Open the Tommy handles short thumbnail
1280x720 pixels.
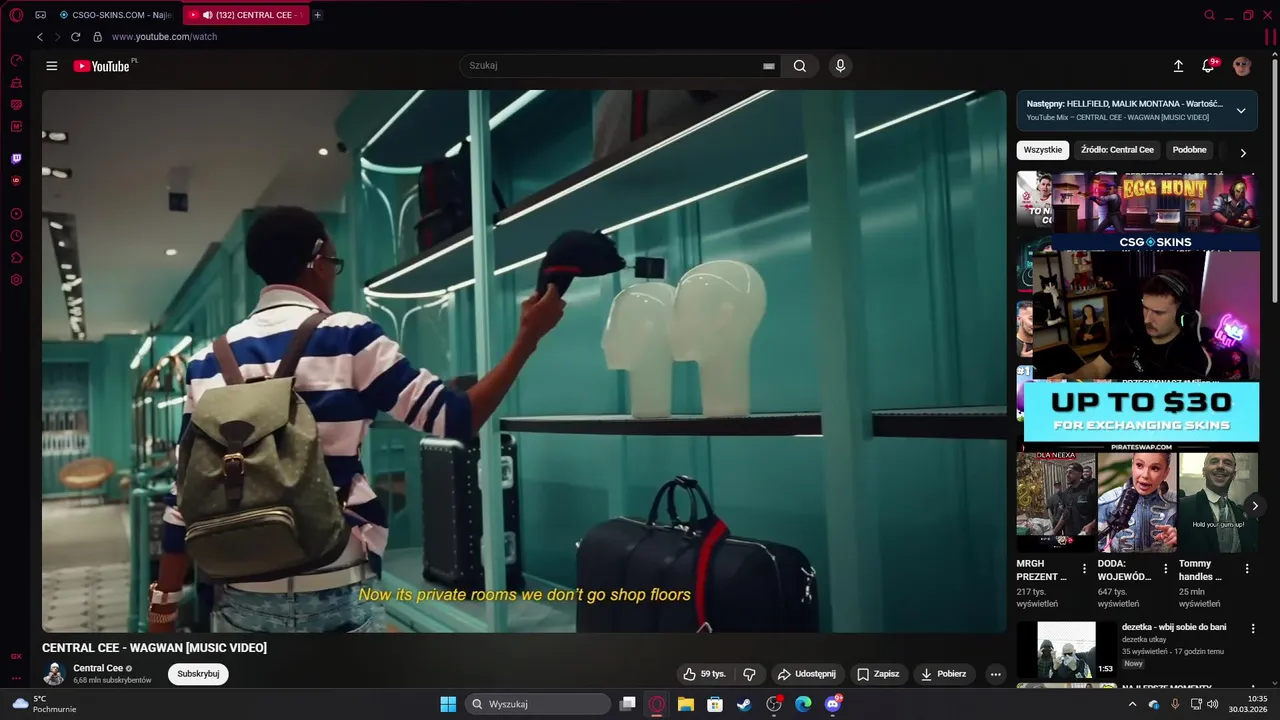[1218, 502]
